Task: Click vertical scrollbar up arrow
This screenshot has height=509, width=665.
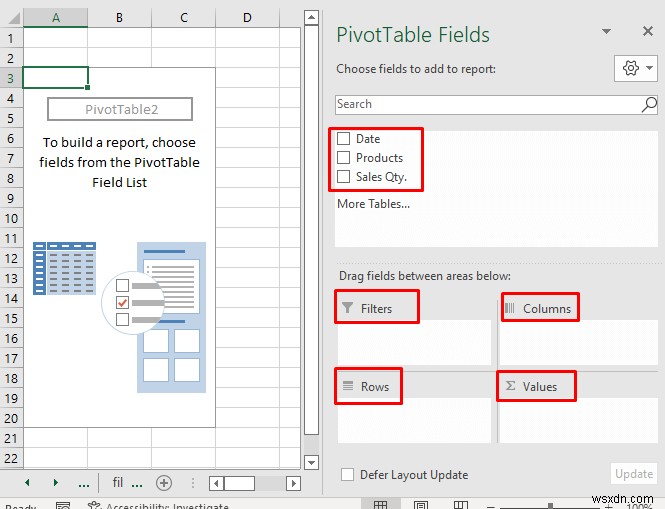Action: [311, 17]
